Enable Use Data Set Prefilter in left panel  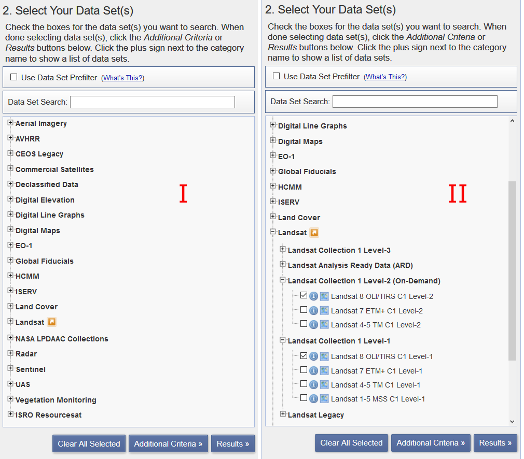[x=13, y=77]
